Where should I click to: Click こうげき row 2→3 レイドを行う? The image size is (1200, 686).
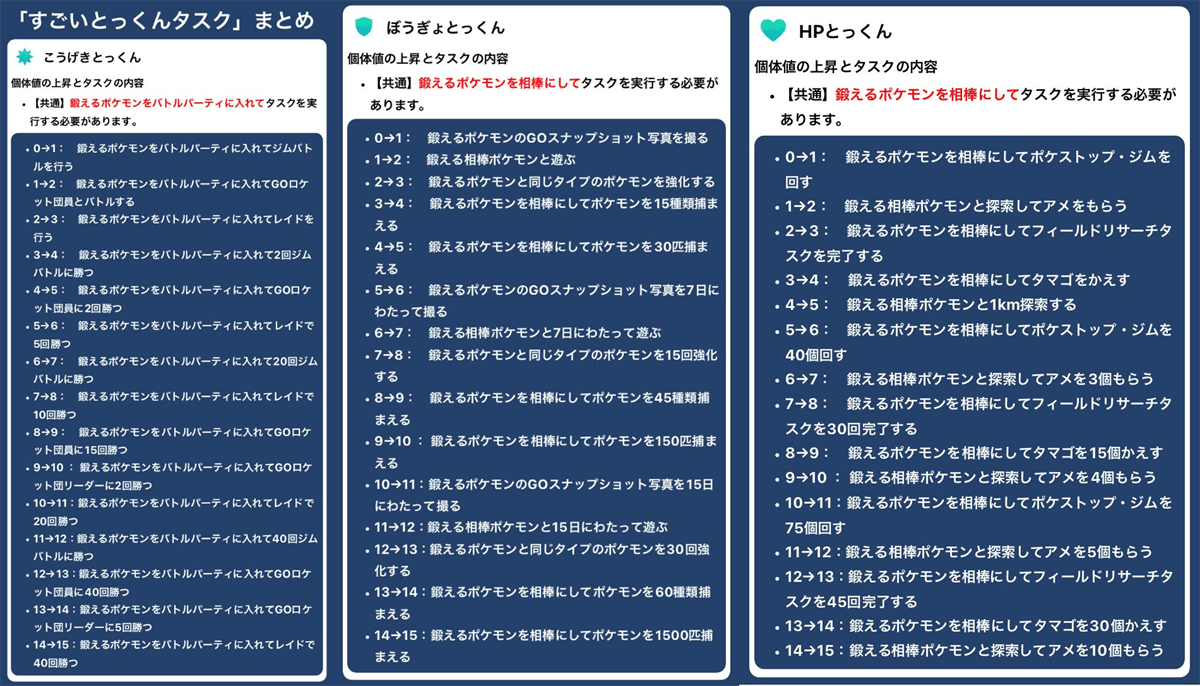pos(172,228)
